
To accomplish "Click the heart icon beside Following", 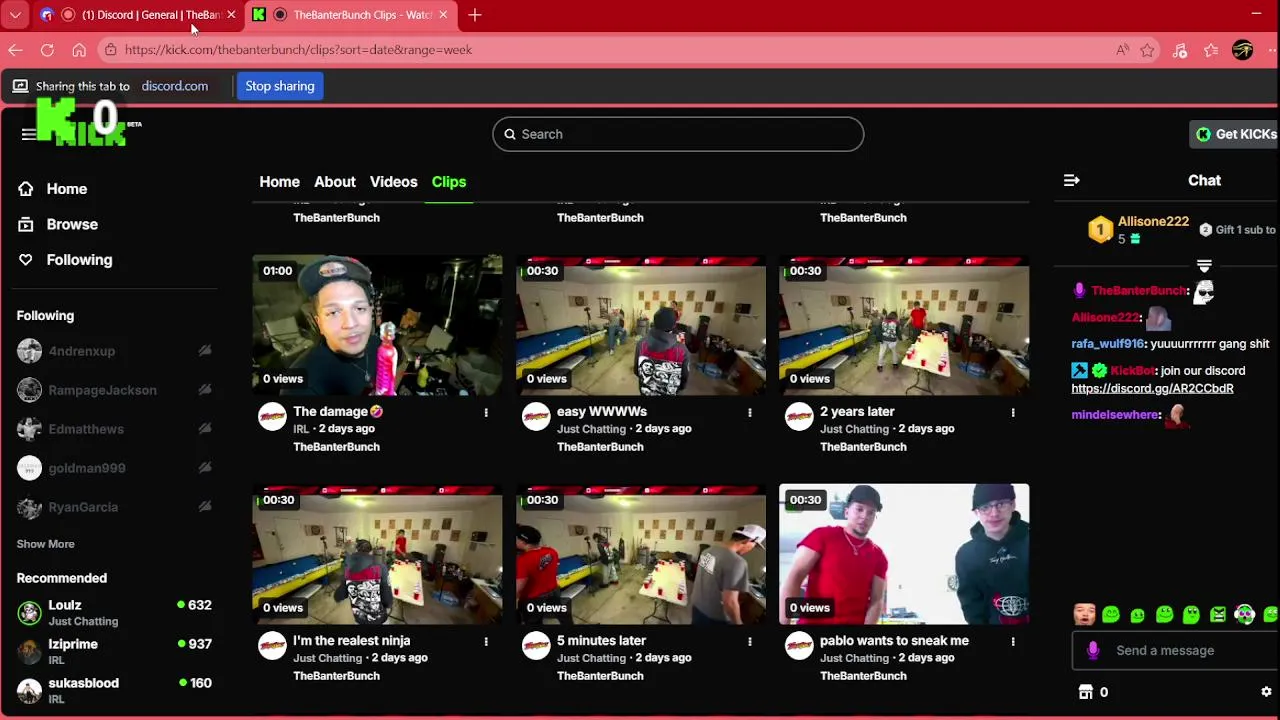I will click(26, 260).
